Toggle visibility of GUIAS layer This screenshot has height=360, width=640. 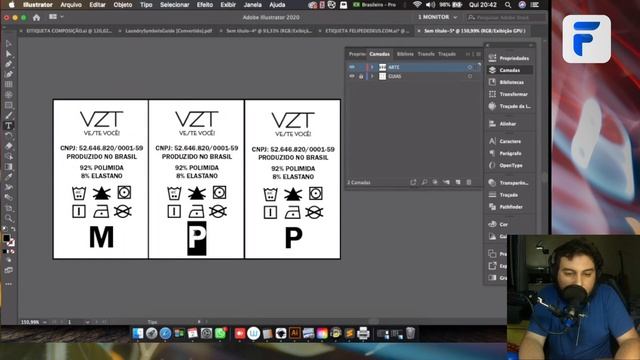coord(351,76)
